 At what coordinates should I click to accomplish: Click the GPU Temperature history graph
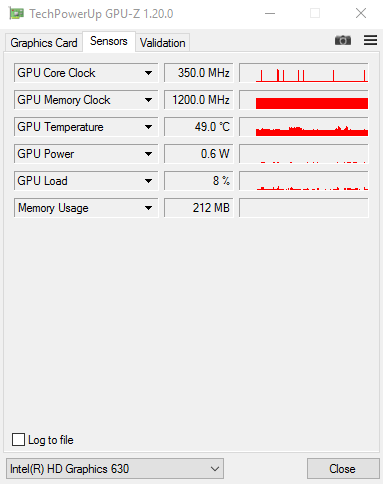[x=304, y=127]
